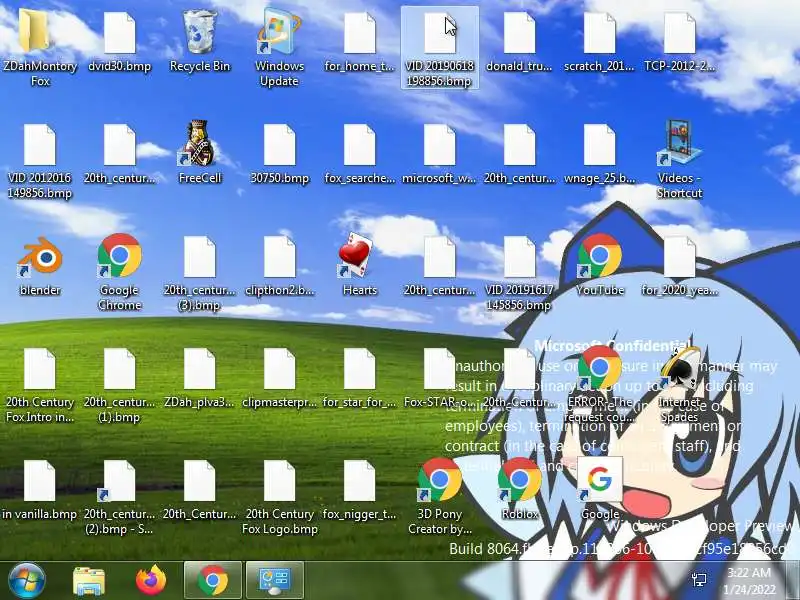Select the for_home_t... file icon
800x600 pixels.
coord(359,42)
